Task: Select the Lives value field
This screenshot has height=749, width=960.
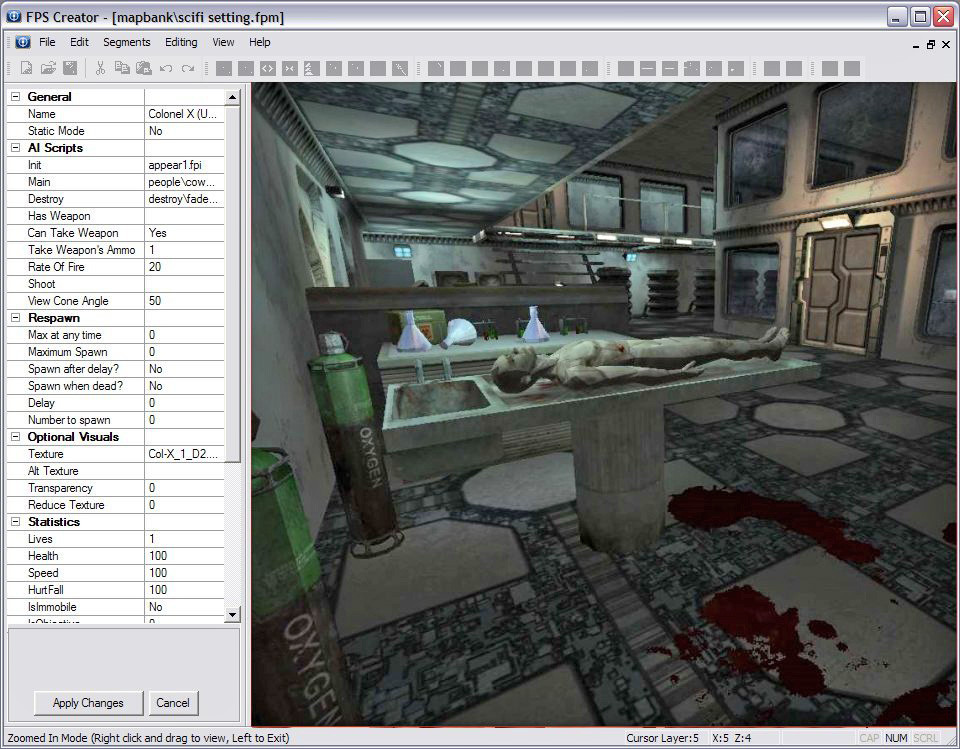Action: tap(184, 539)
